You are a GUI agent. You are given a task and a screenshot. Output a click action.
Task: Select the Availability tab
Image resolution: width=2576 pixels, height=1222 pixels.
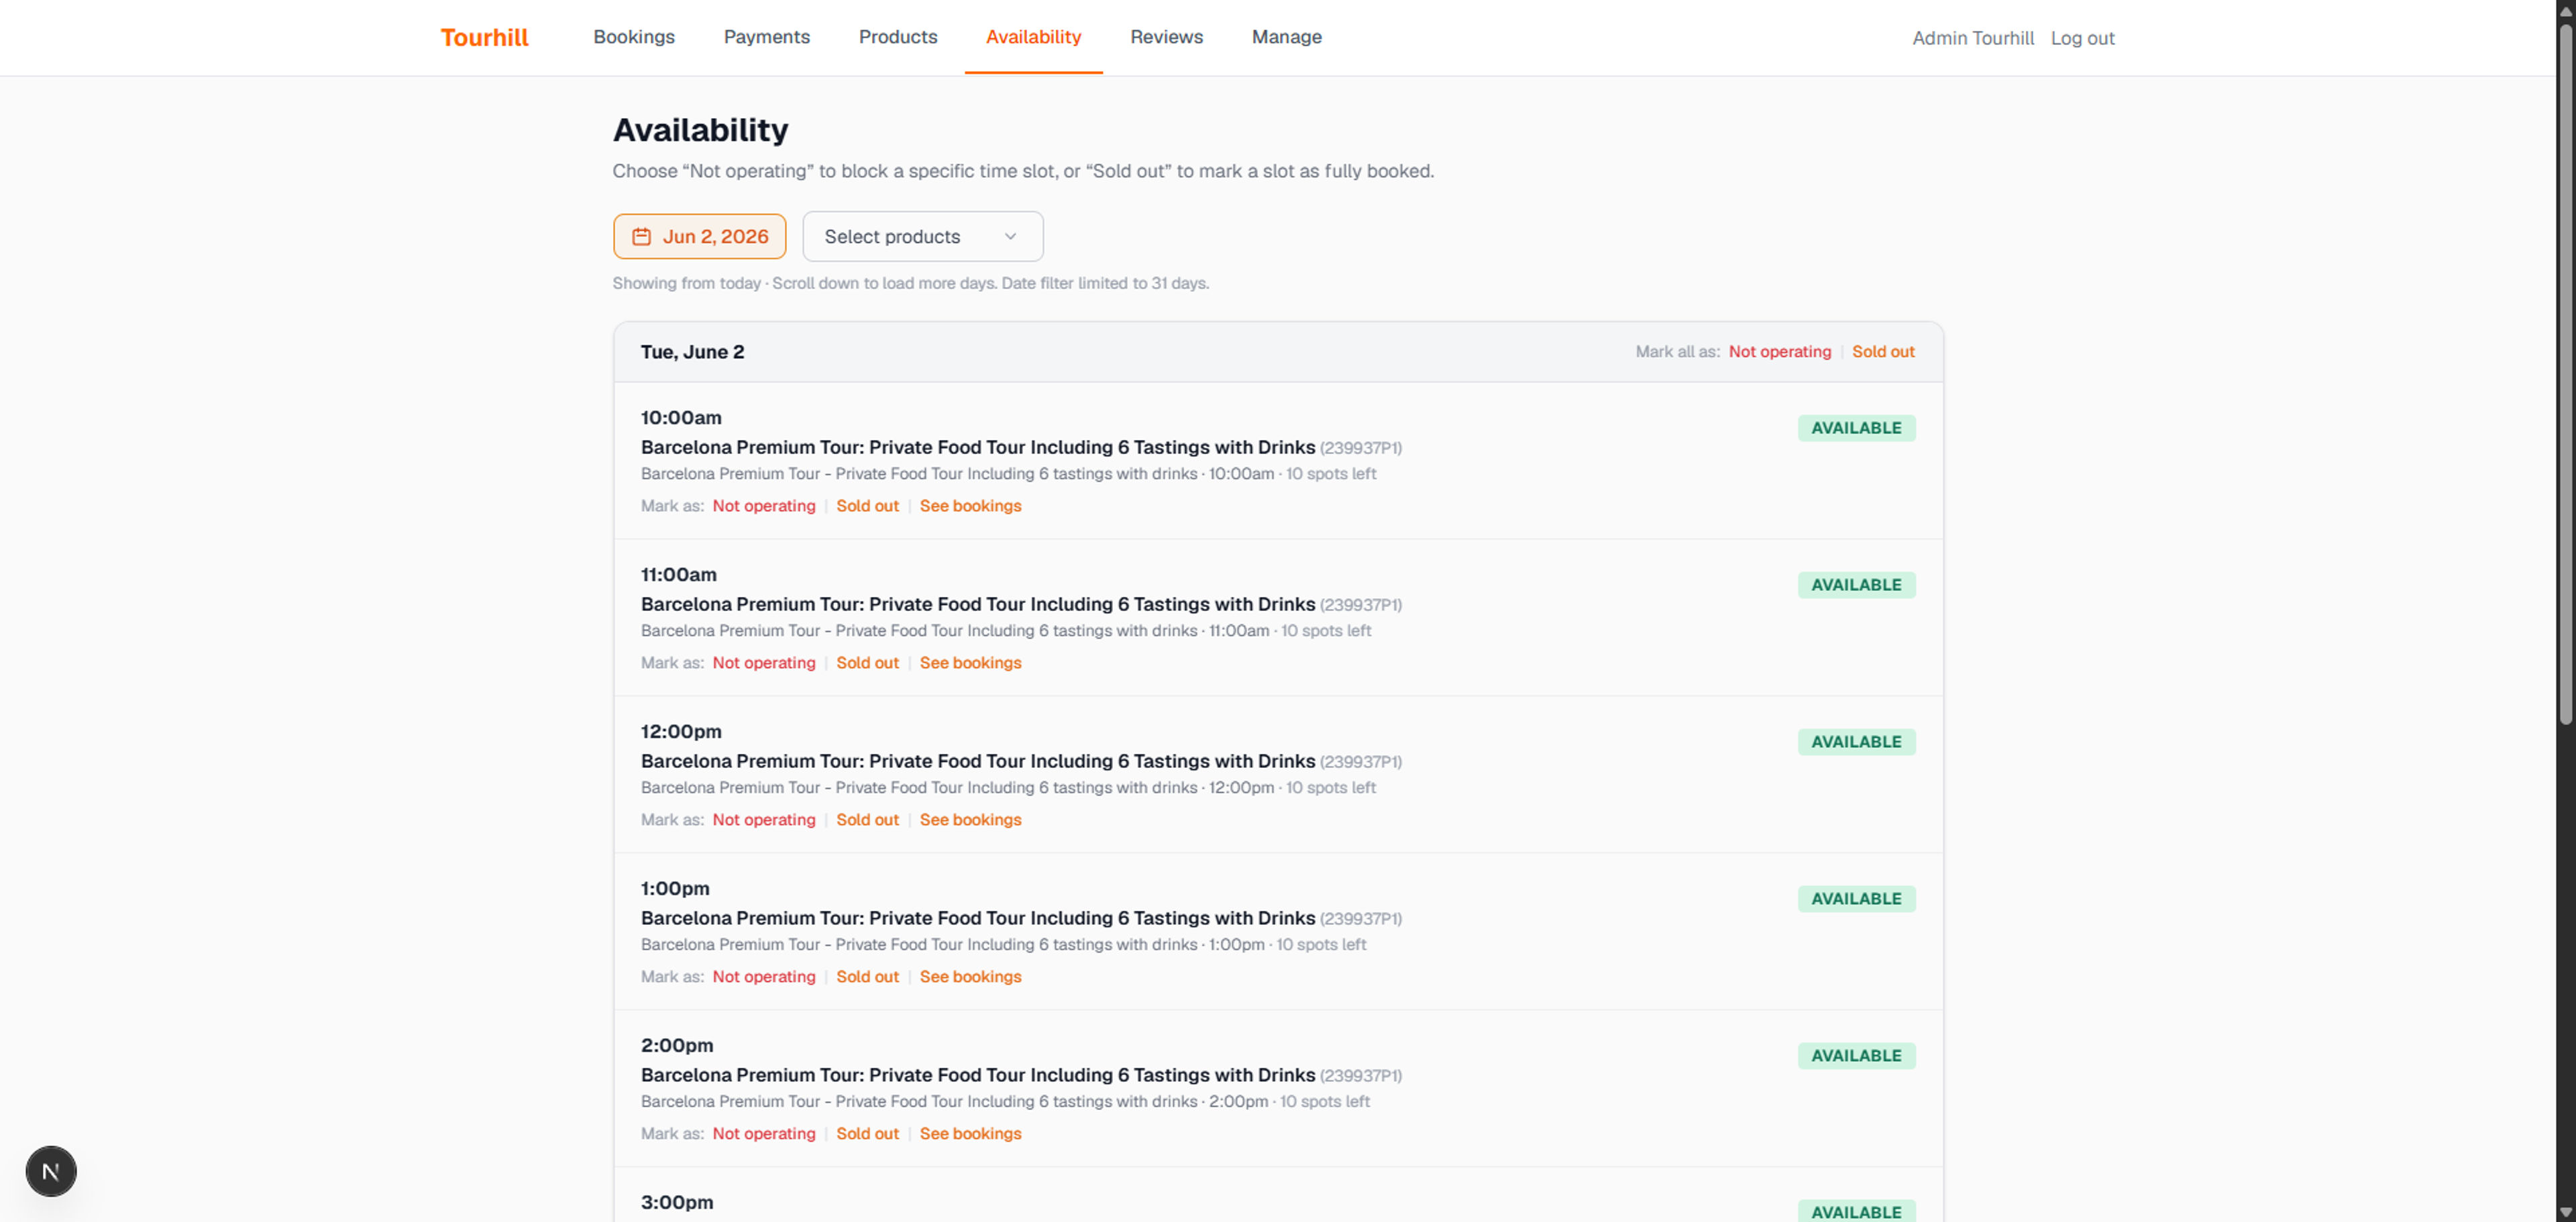pyautogui.click(x=1033, y=37)
